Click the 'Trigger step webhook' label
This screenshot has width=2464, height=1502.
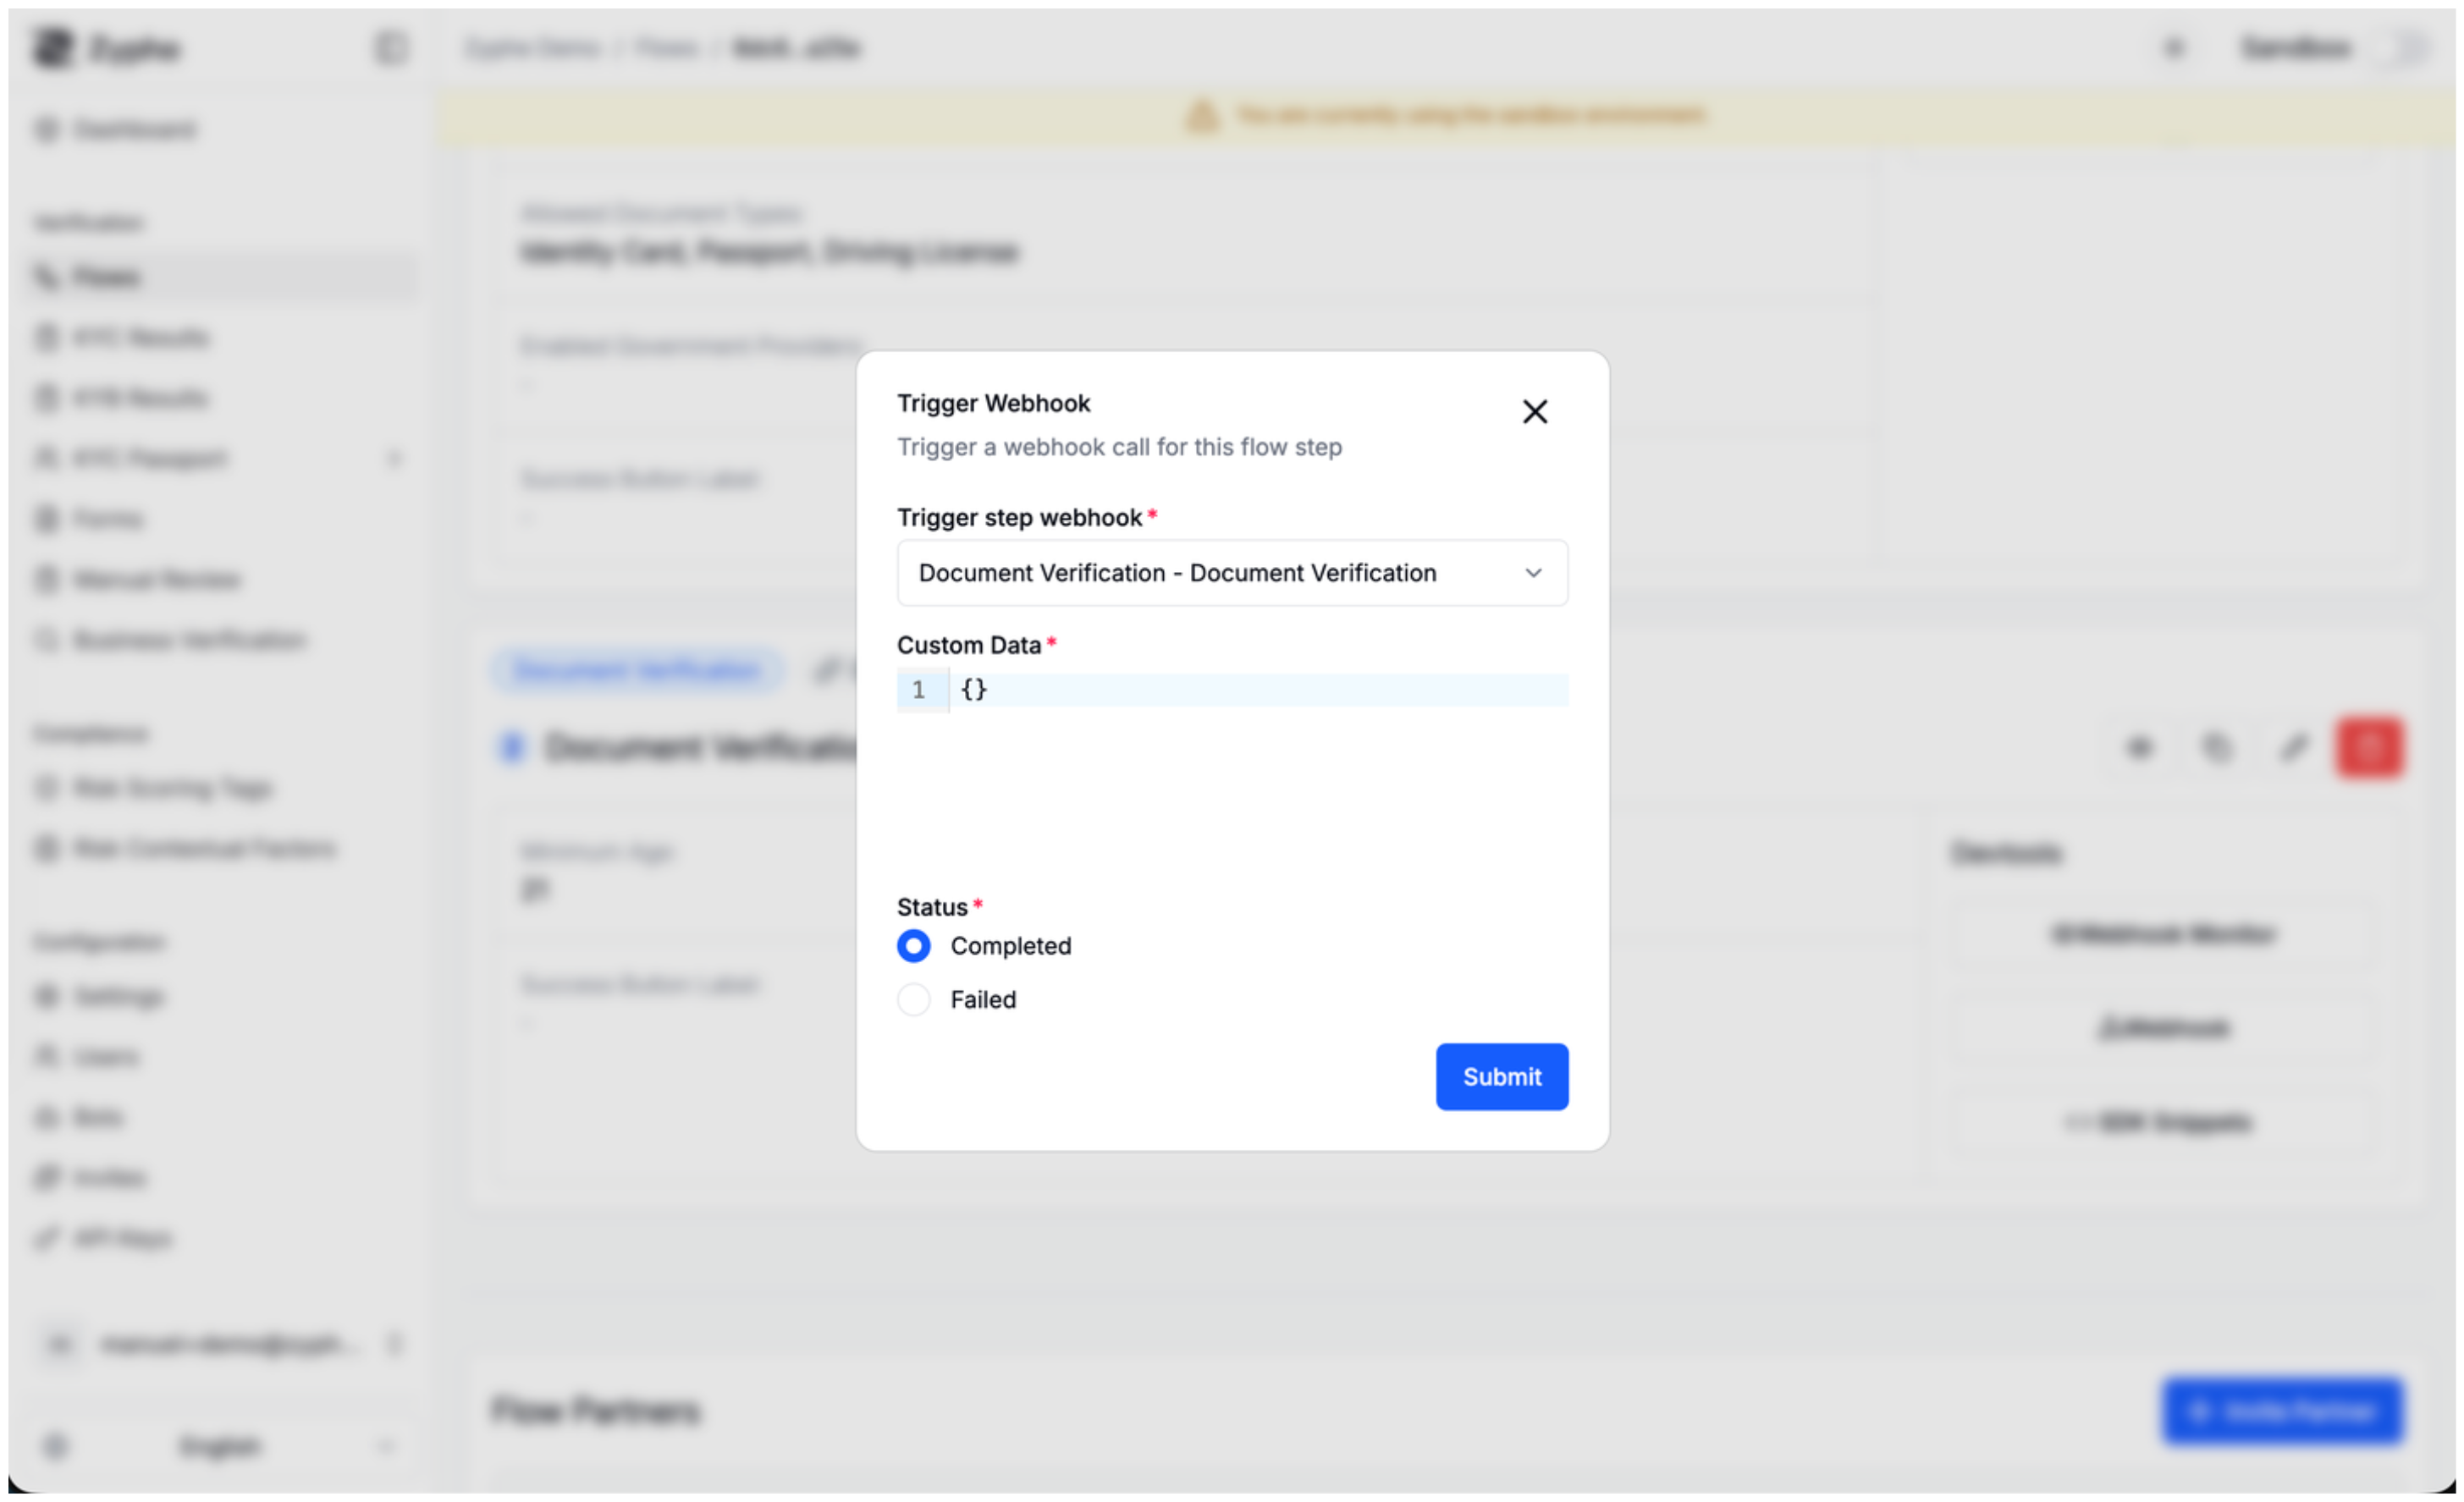click(x=1019, y=517)
